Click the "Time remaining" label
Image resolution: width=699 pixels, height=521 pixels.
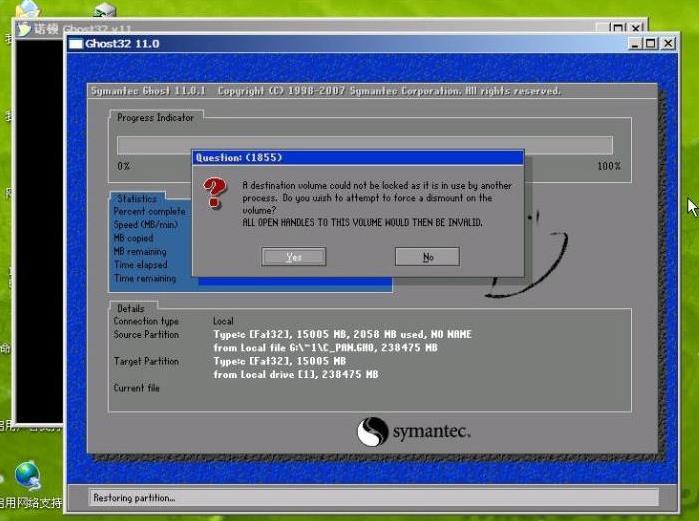pos(145,278)
